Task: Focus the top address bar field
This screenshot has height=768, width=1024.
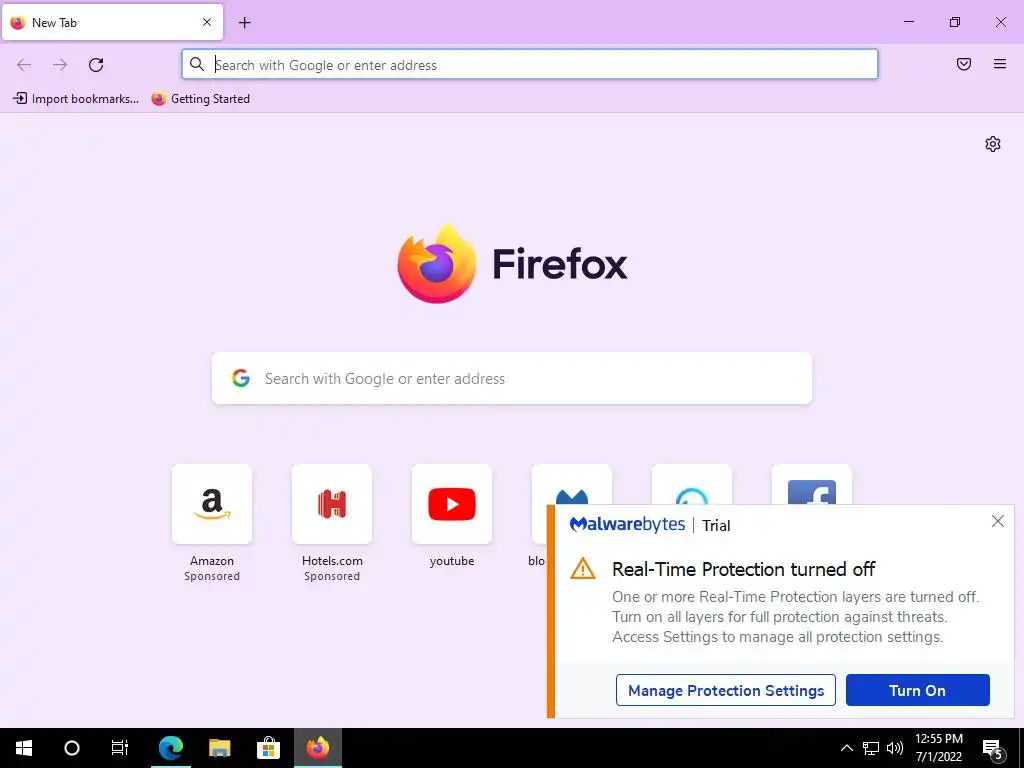Action: (x=530, y=65)
